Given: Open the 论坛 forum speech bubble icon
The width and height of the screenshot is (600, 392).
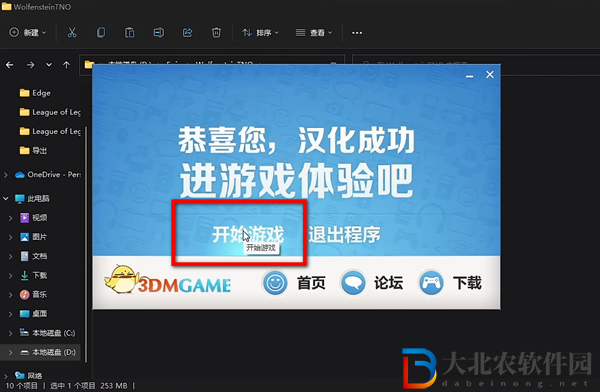Looking at the screenshot, I should [x=353, y=283].
